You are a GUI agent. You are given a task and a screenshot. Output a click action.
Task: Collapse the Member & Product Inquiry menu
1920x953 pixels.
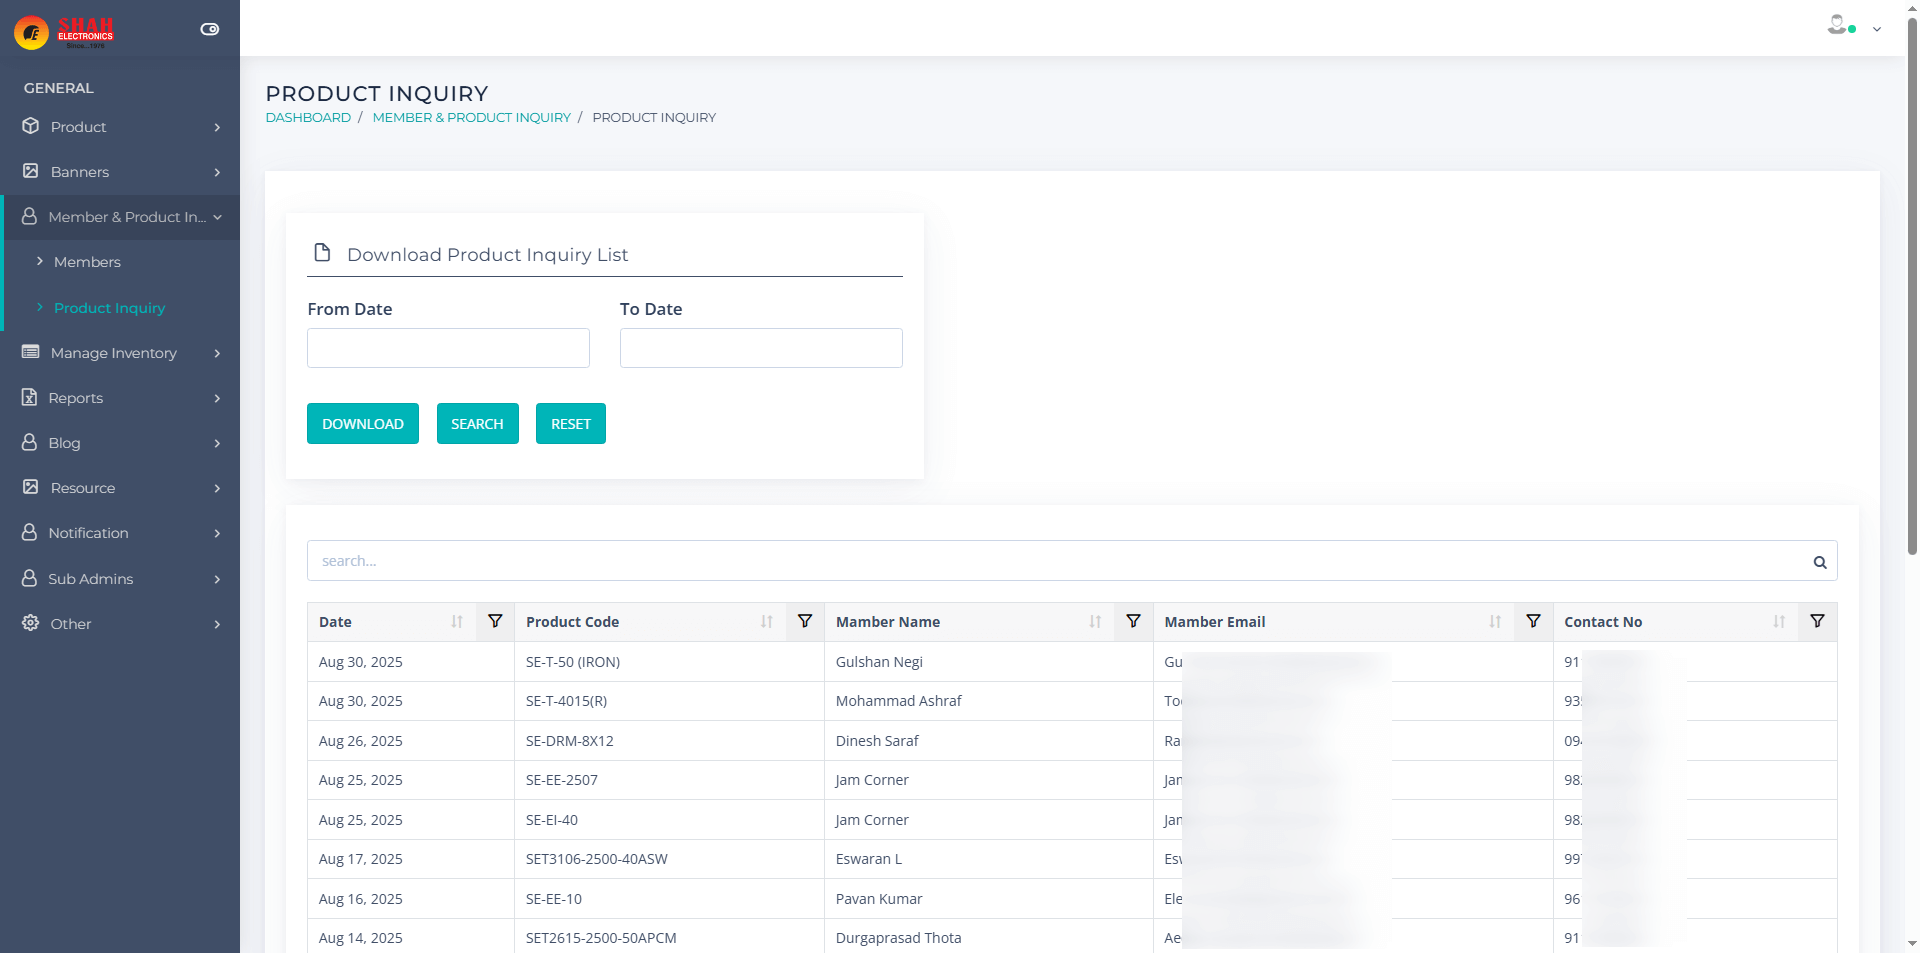pyautogui.click(x=120, y=217)
